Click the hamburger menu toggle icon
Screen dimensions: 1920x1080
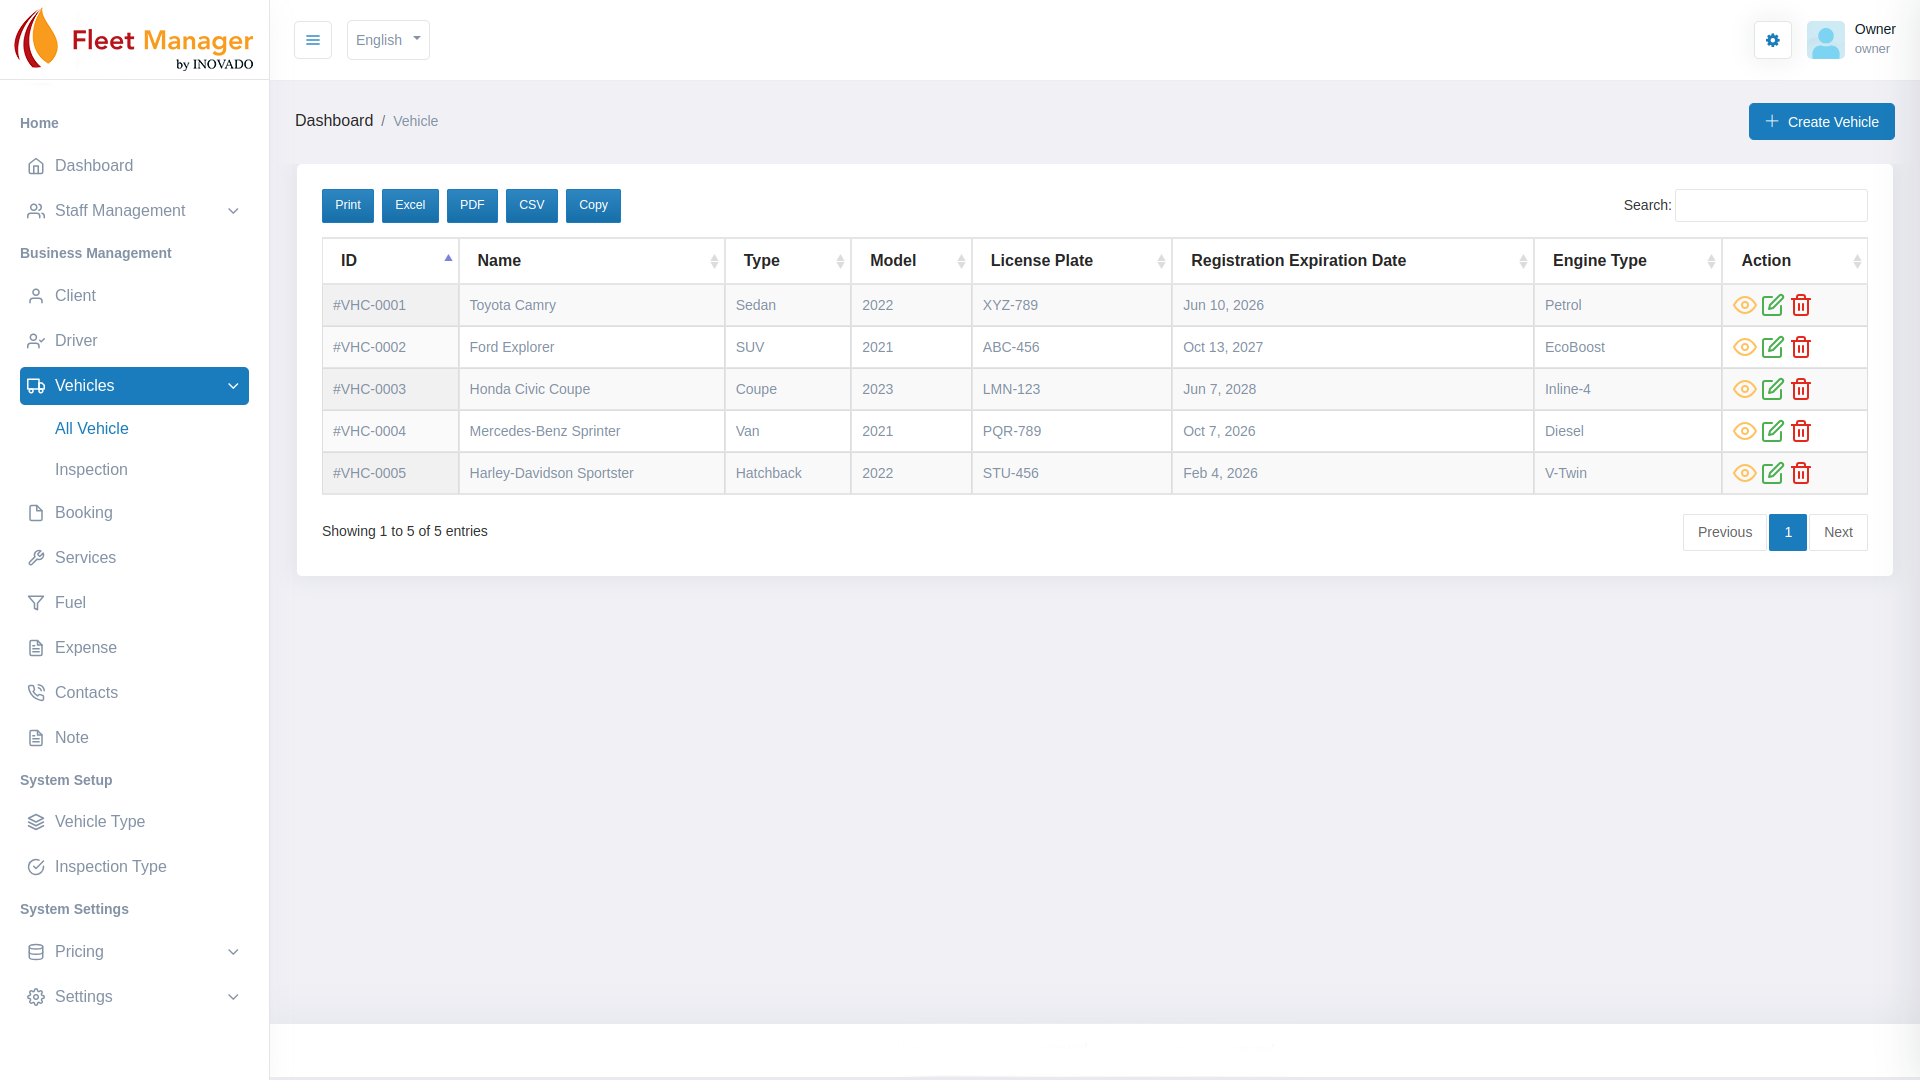[x=312, y=40]
